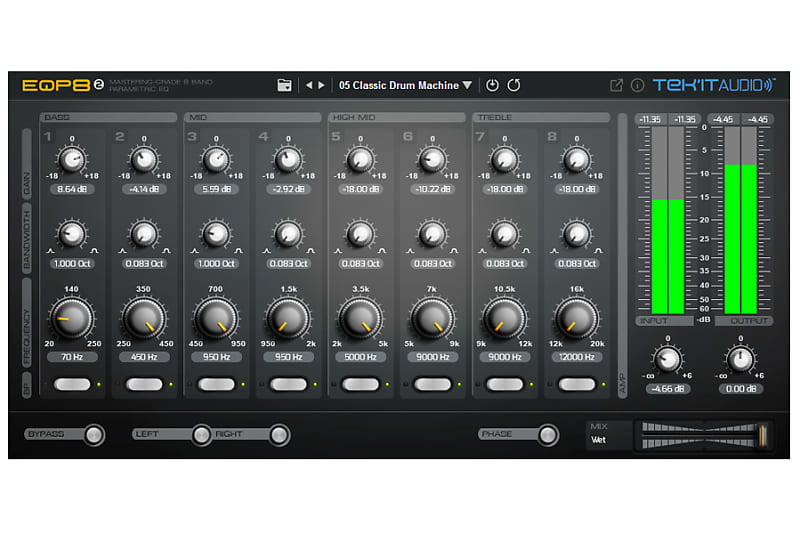Viewport: 800px width, 534px height.
Task: Click the BASS section header
Action: pos(108,117)
